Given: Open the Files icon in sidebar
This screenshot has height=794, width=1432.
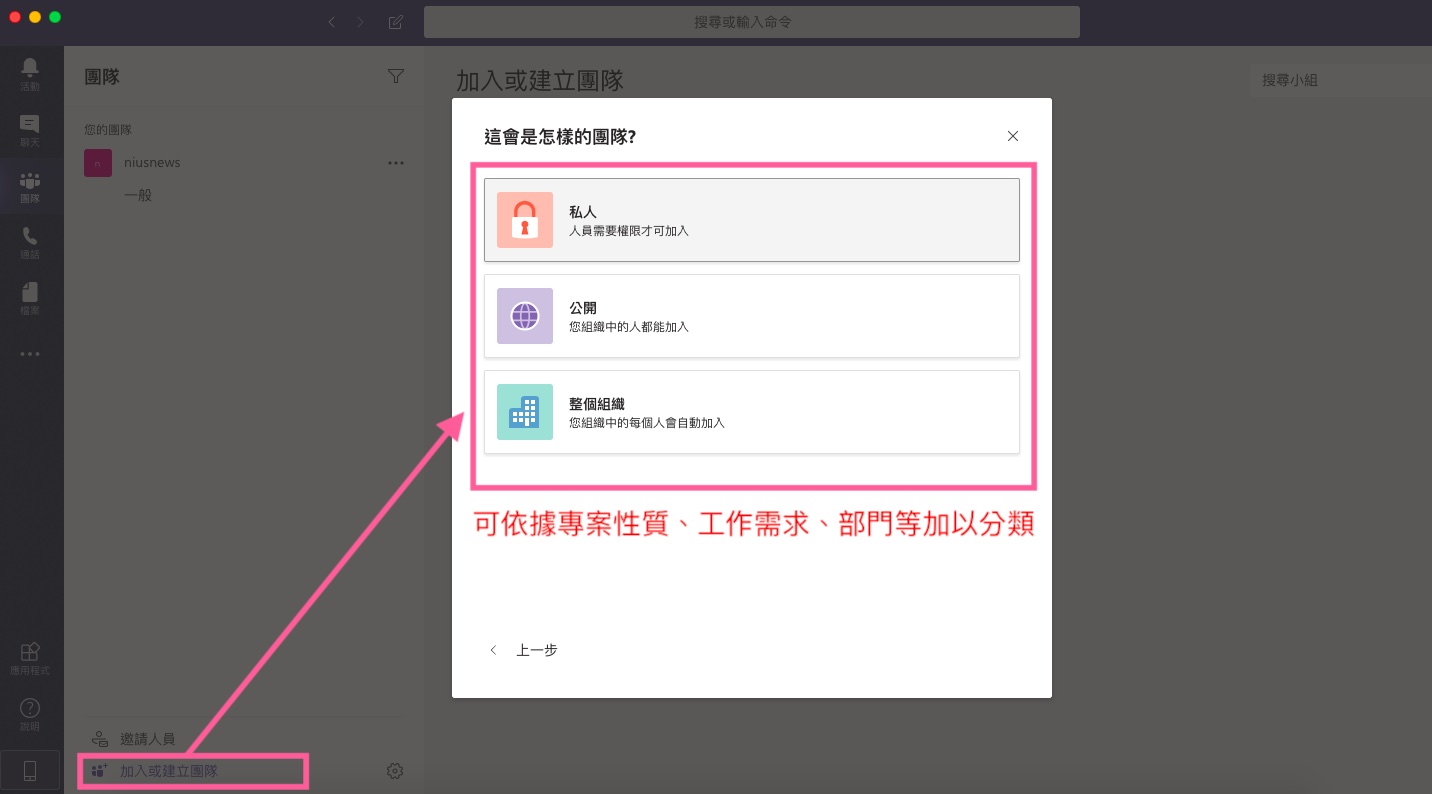Looking at the screenshot, I should 30,297.
